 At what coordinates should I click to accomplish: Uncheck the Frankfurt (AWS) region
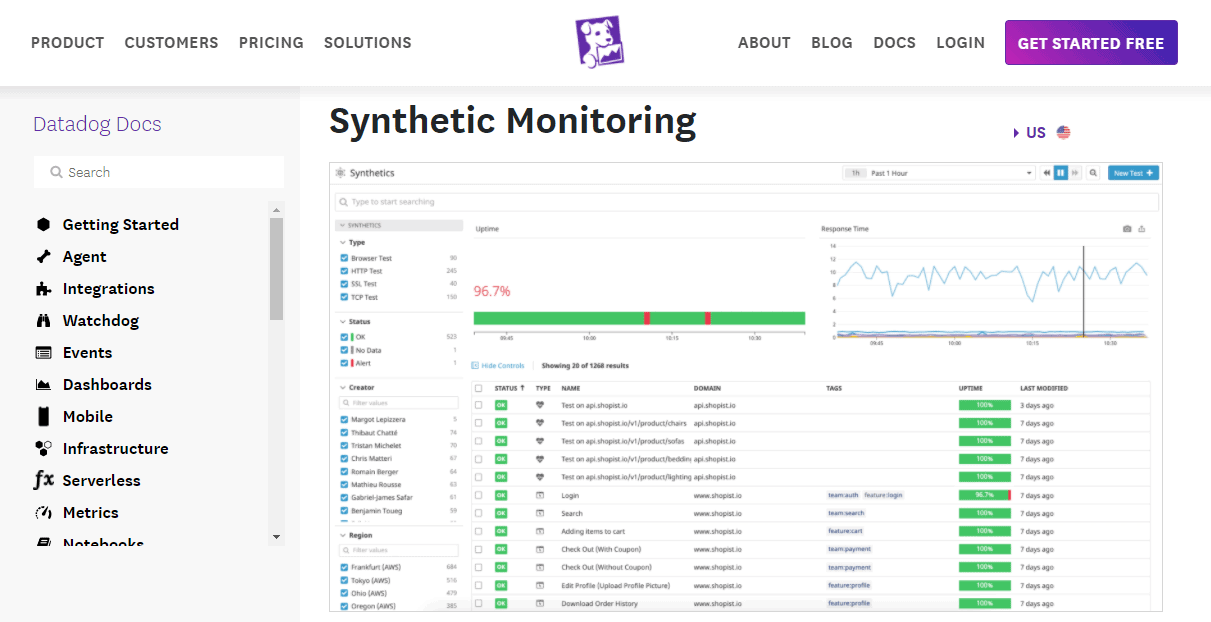345,567
